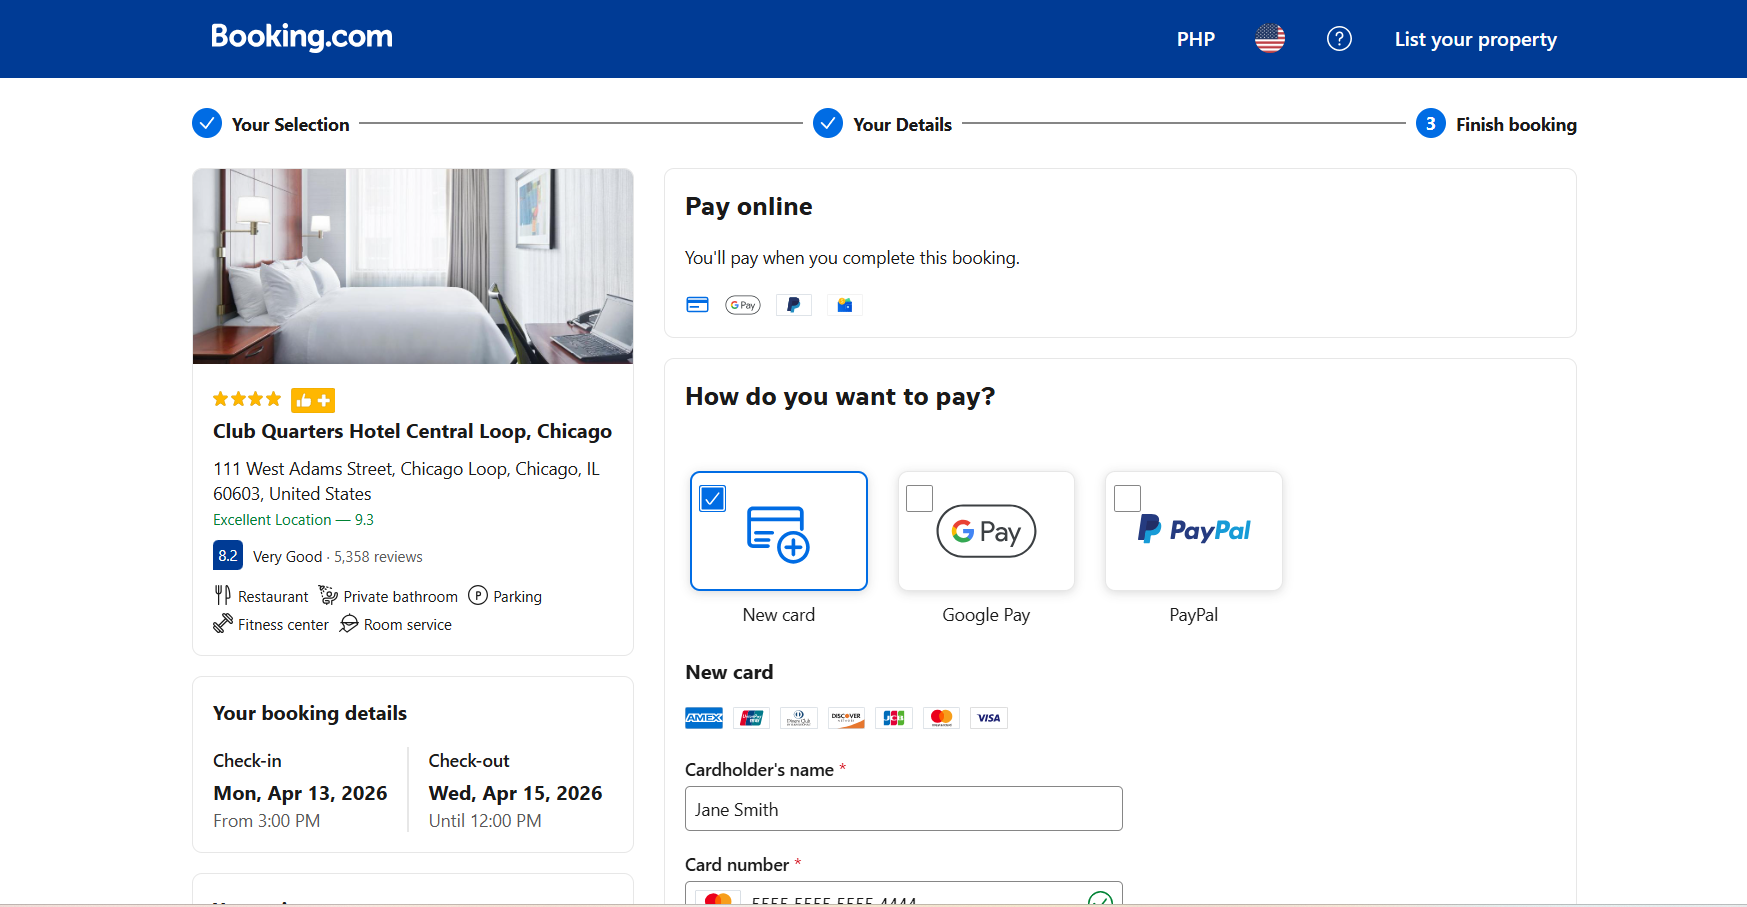Click the Restaurant fork and knife icon

(x=223, y=596)
